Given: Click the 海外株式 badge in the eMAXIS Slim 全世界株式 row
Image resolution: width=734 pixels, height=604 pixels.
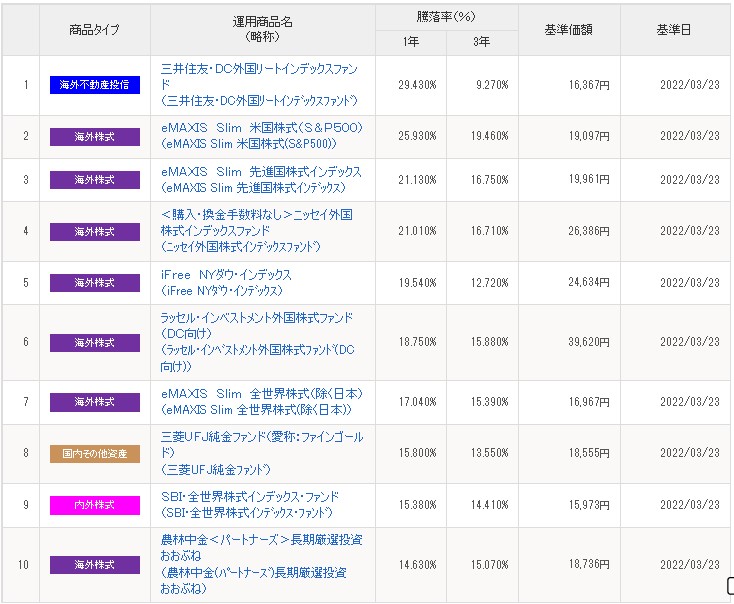Looking at the screenshot, I should pyautogui.click(x=95, y=402).
